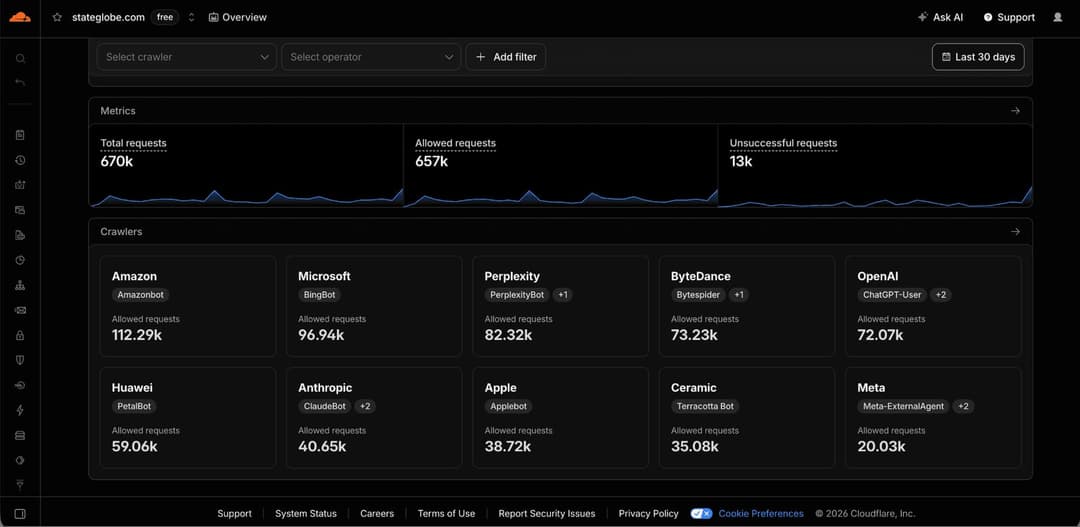This screenshot has width=1080, height=527.
Task: Open the padlock SSL icon in sidebar
Action: point(20,335)
